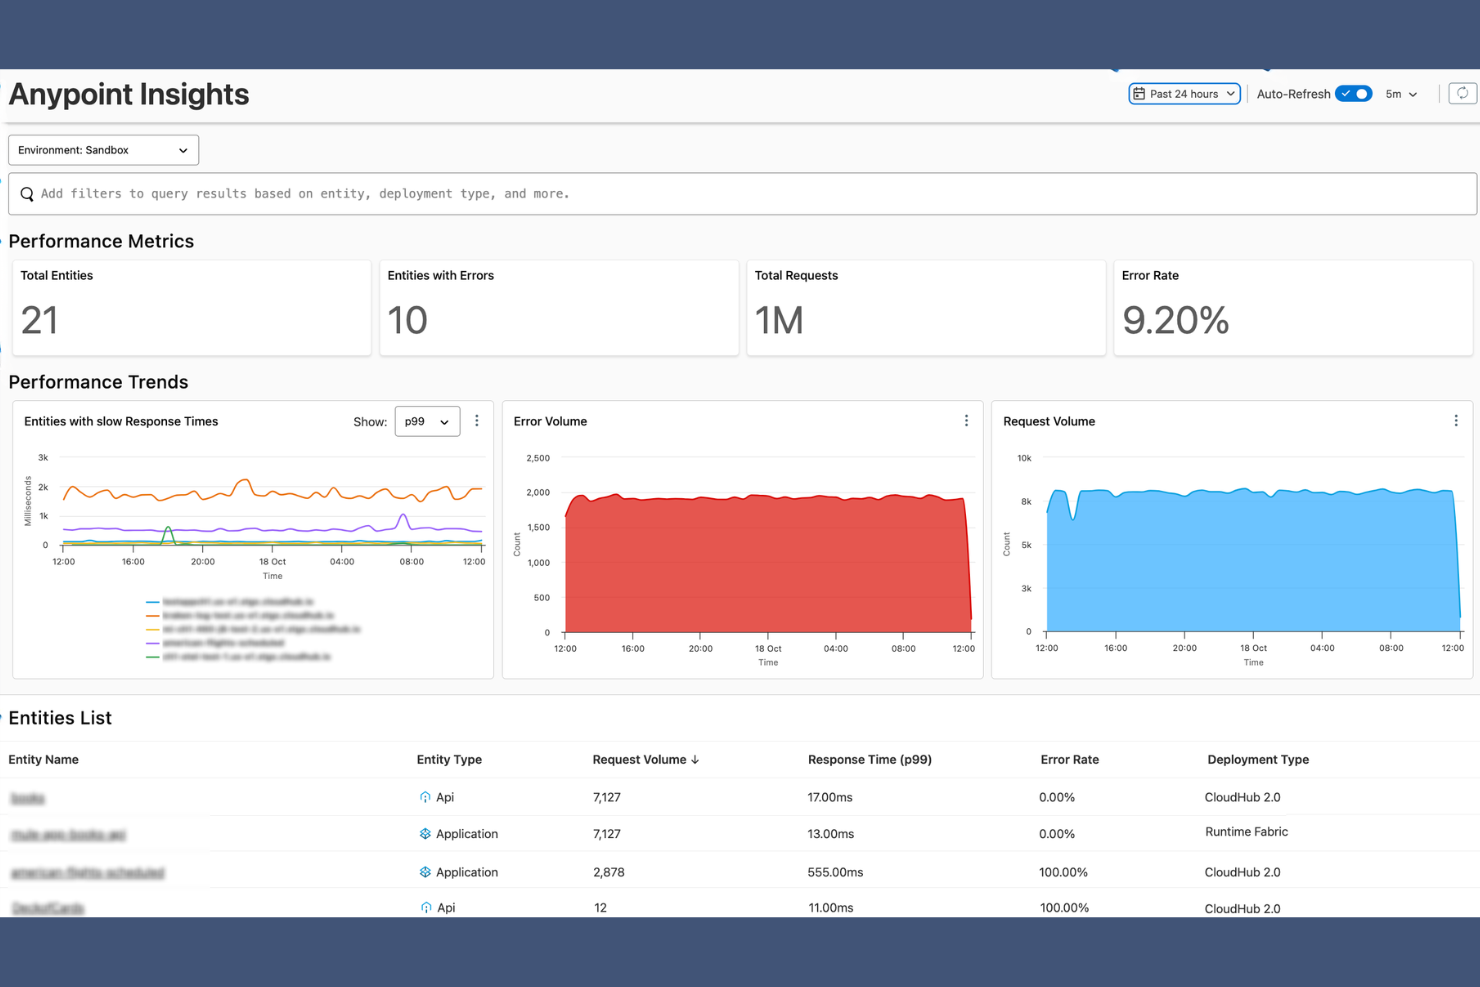The image size is (1480, 987).
Task: Click the Runtime Fabric deployment type cell
Action: [1246, 832]
